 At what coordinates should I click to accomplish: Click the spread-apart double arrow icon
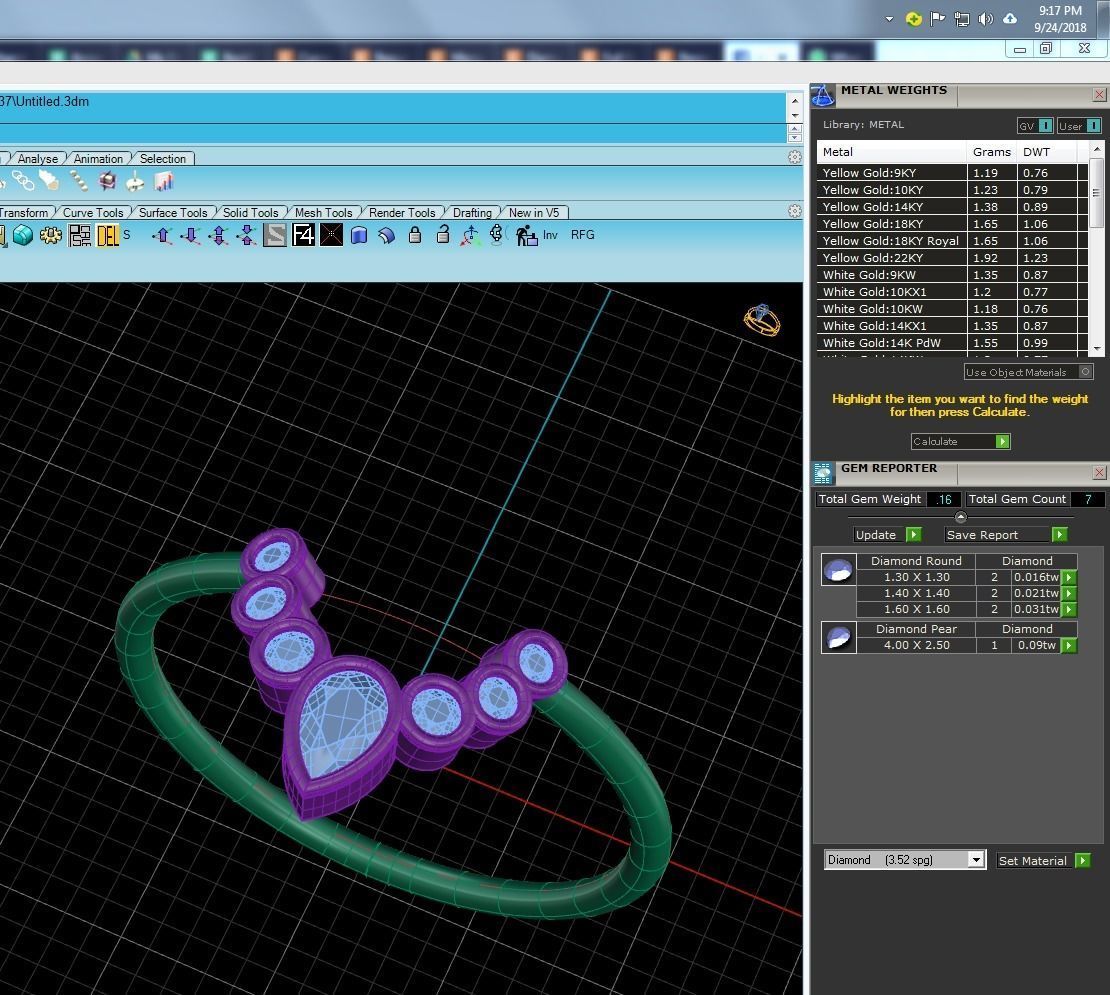coord(219,235)
